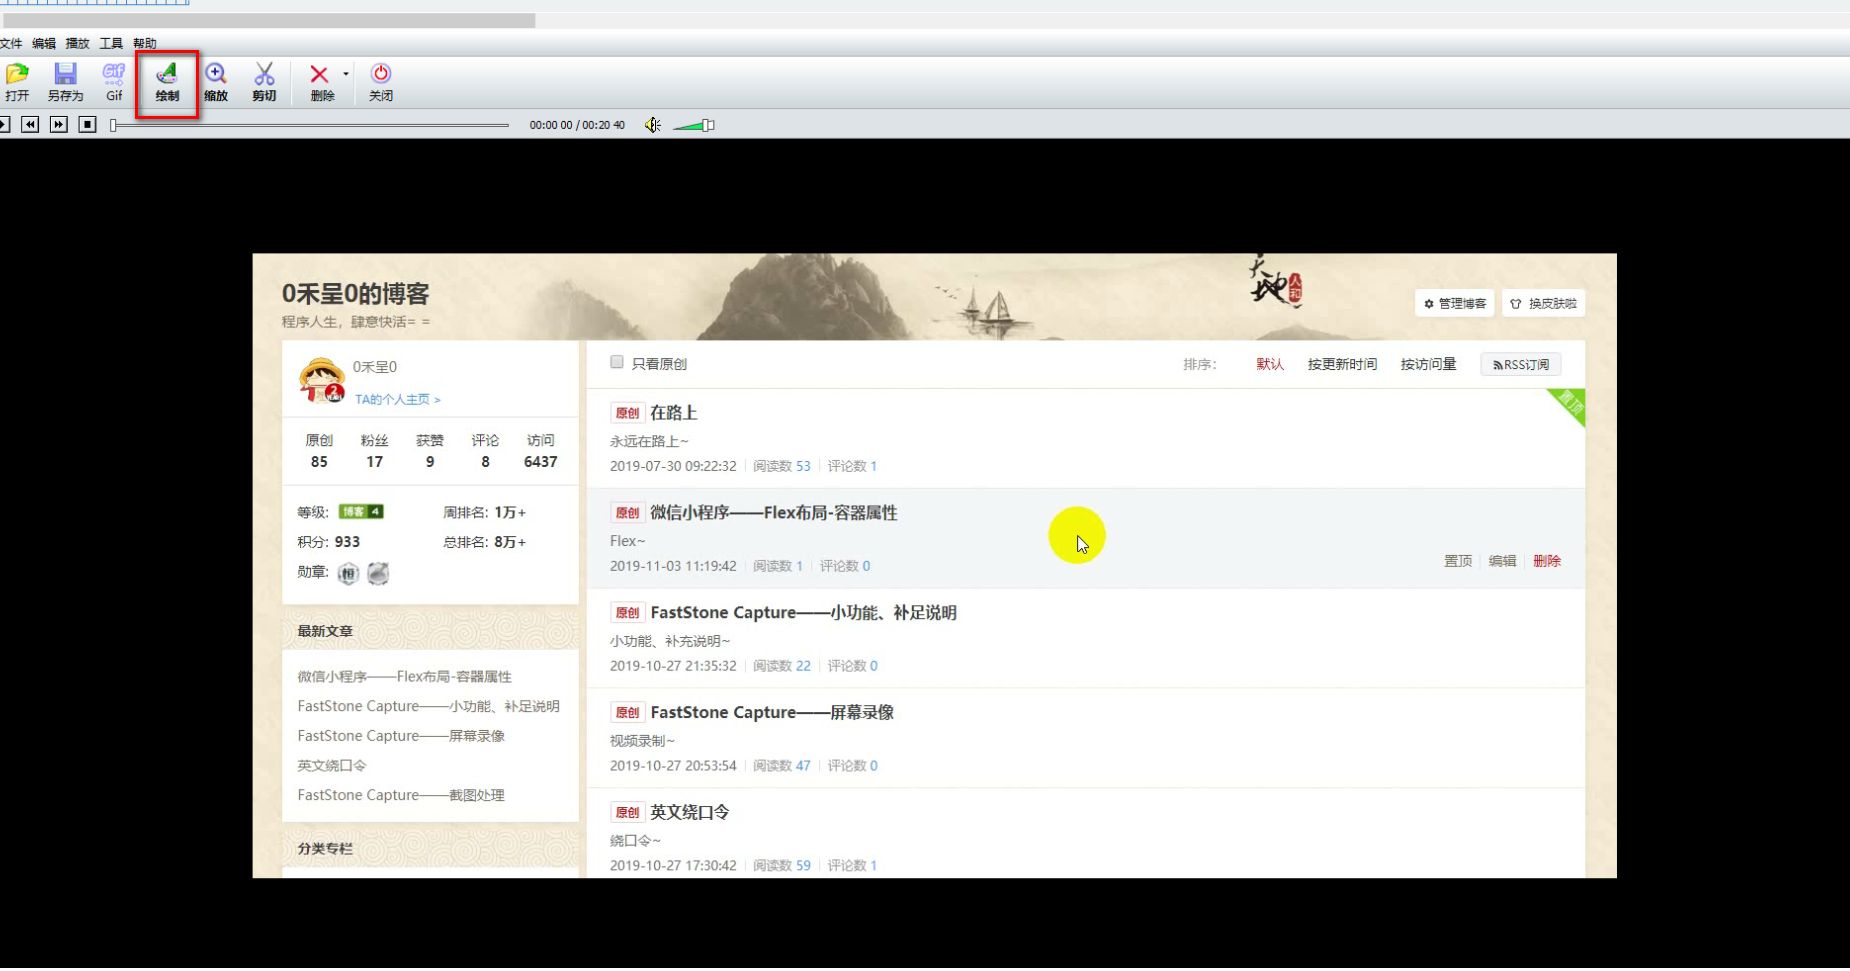Open TA的个人主页 link
Screen dimensions: 1850x971
point(397,399)
